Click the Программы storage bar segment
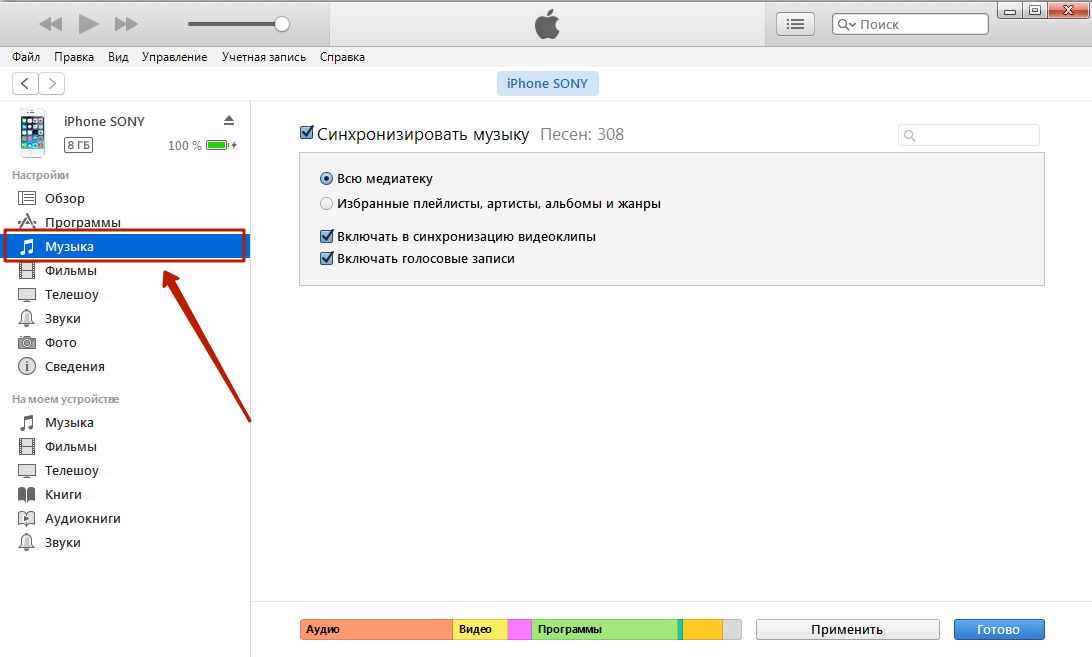The image size is (1092, 657). [604, 629]
